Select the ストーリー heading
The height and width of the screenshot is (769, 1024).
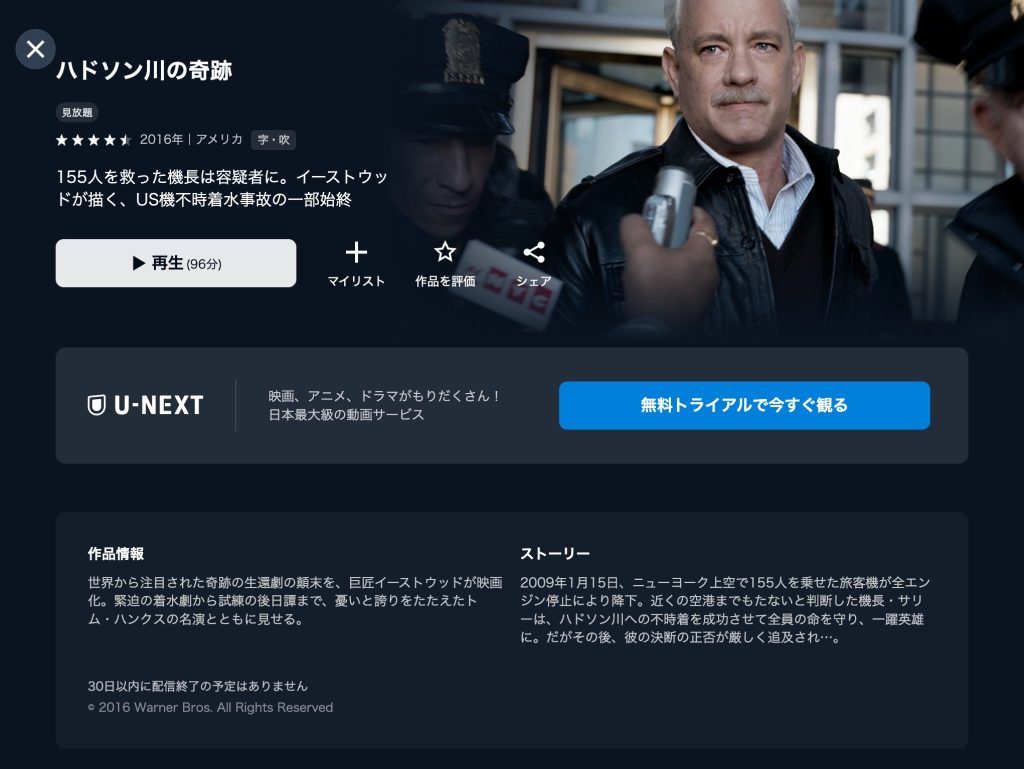pos(554,554)
